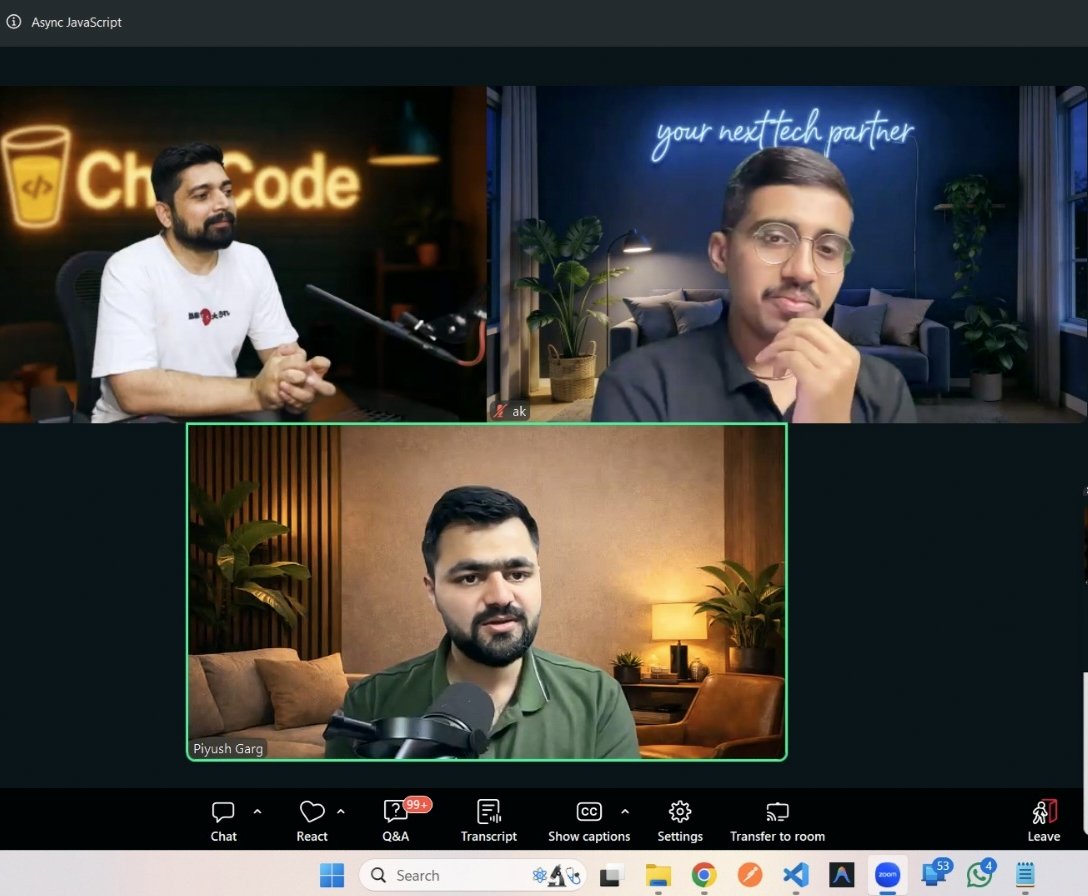Screen dimensions: 1088x896
Task: Open Task View on the taskbar
Action: [610, 875]
